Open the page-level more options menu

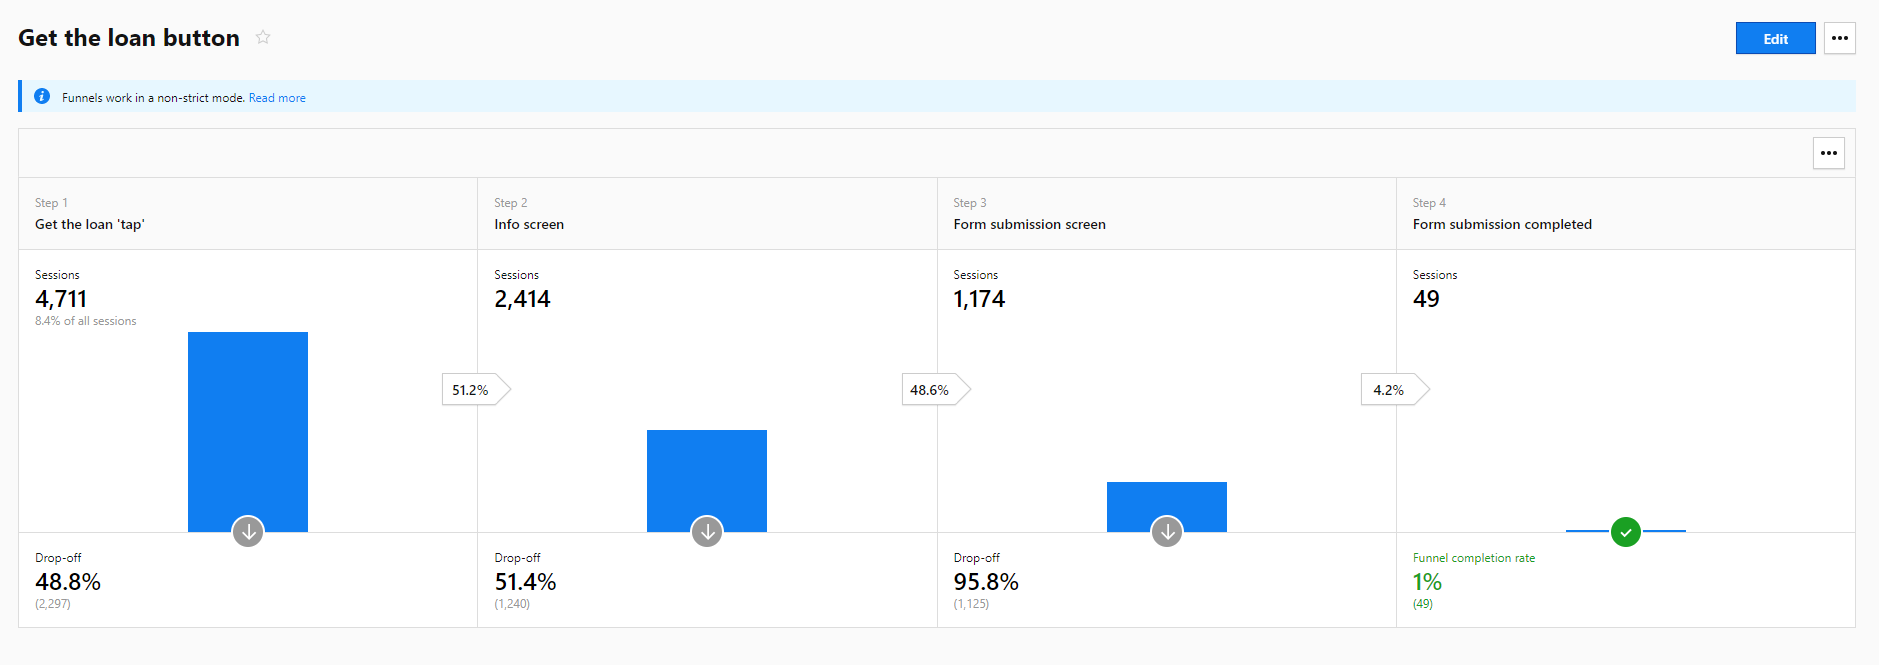point(1839,38)
